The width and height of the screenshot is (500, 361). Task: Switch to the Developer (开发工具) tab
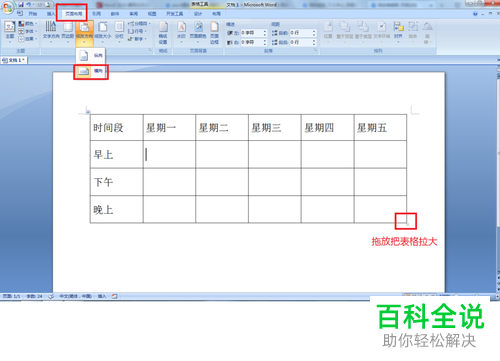click(175, 14)
